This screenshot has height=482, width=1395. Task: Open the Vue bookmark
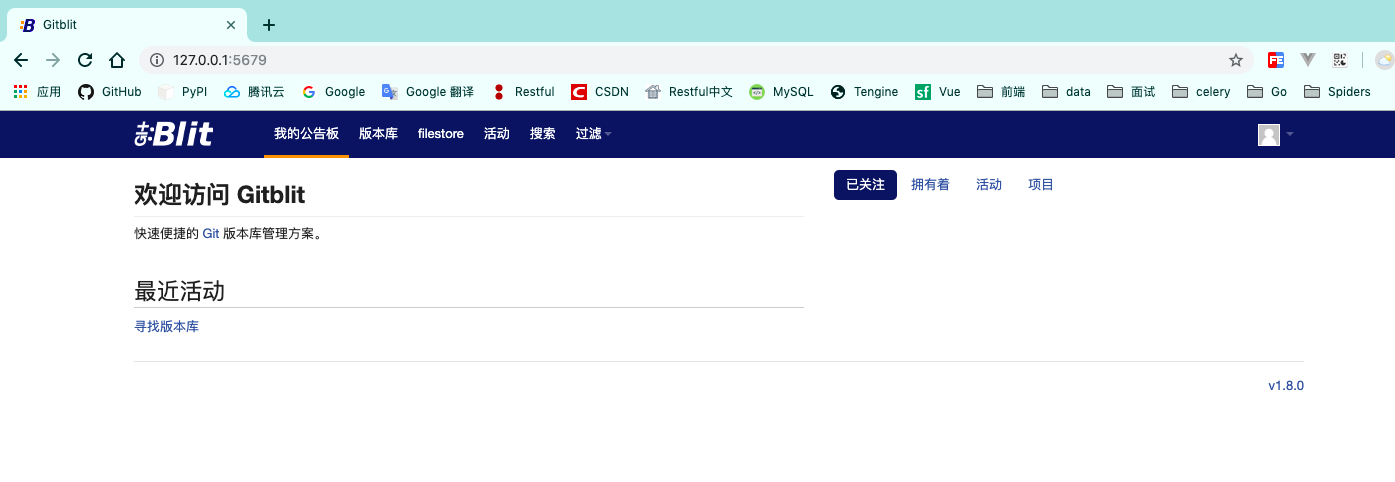click(x=938, y=92)
